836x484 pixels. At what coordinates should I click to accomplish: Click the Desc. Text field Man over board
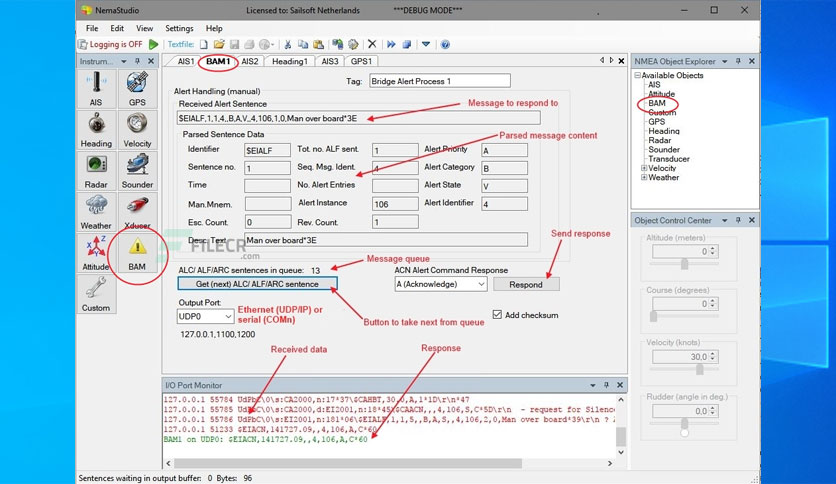pos(386,240)
